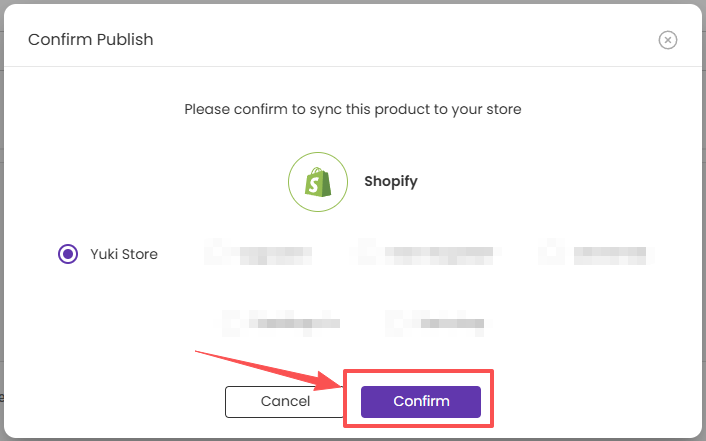Select the left blurred radio in second row
Image resolution: width=706 pixels, height=441 pixels.
[x=233, y=323]
